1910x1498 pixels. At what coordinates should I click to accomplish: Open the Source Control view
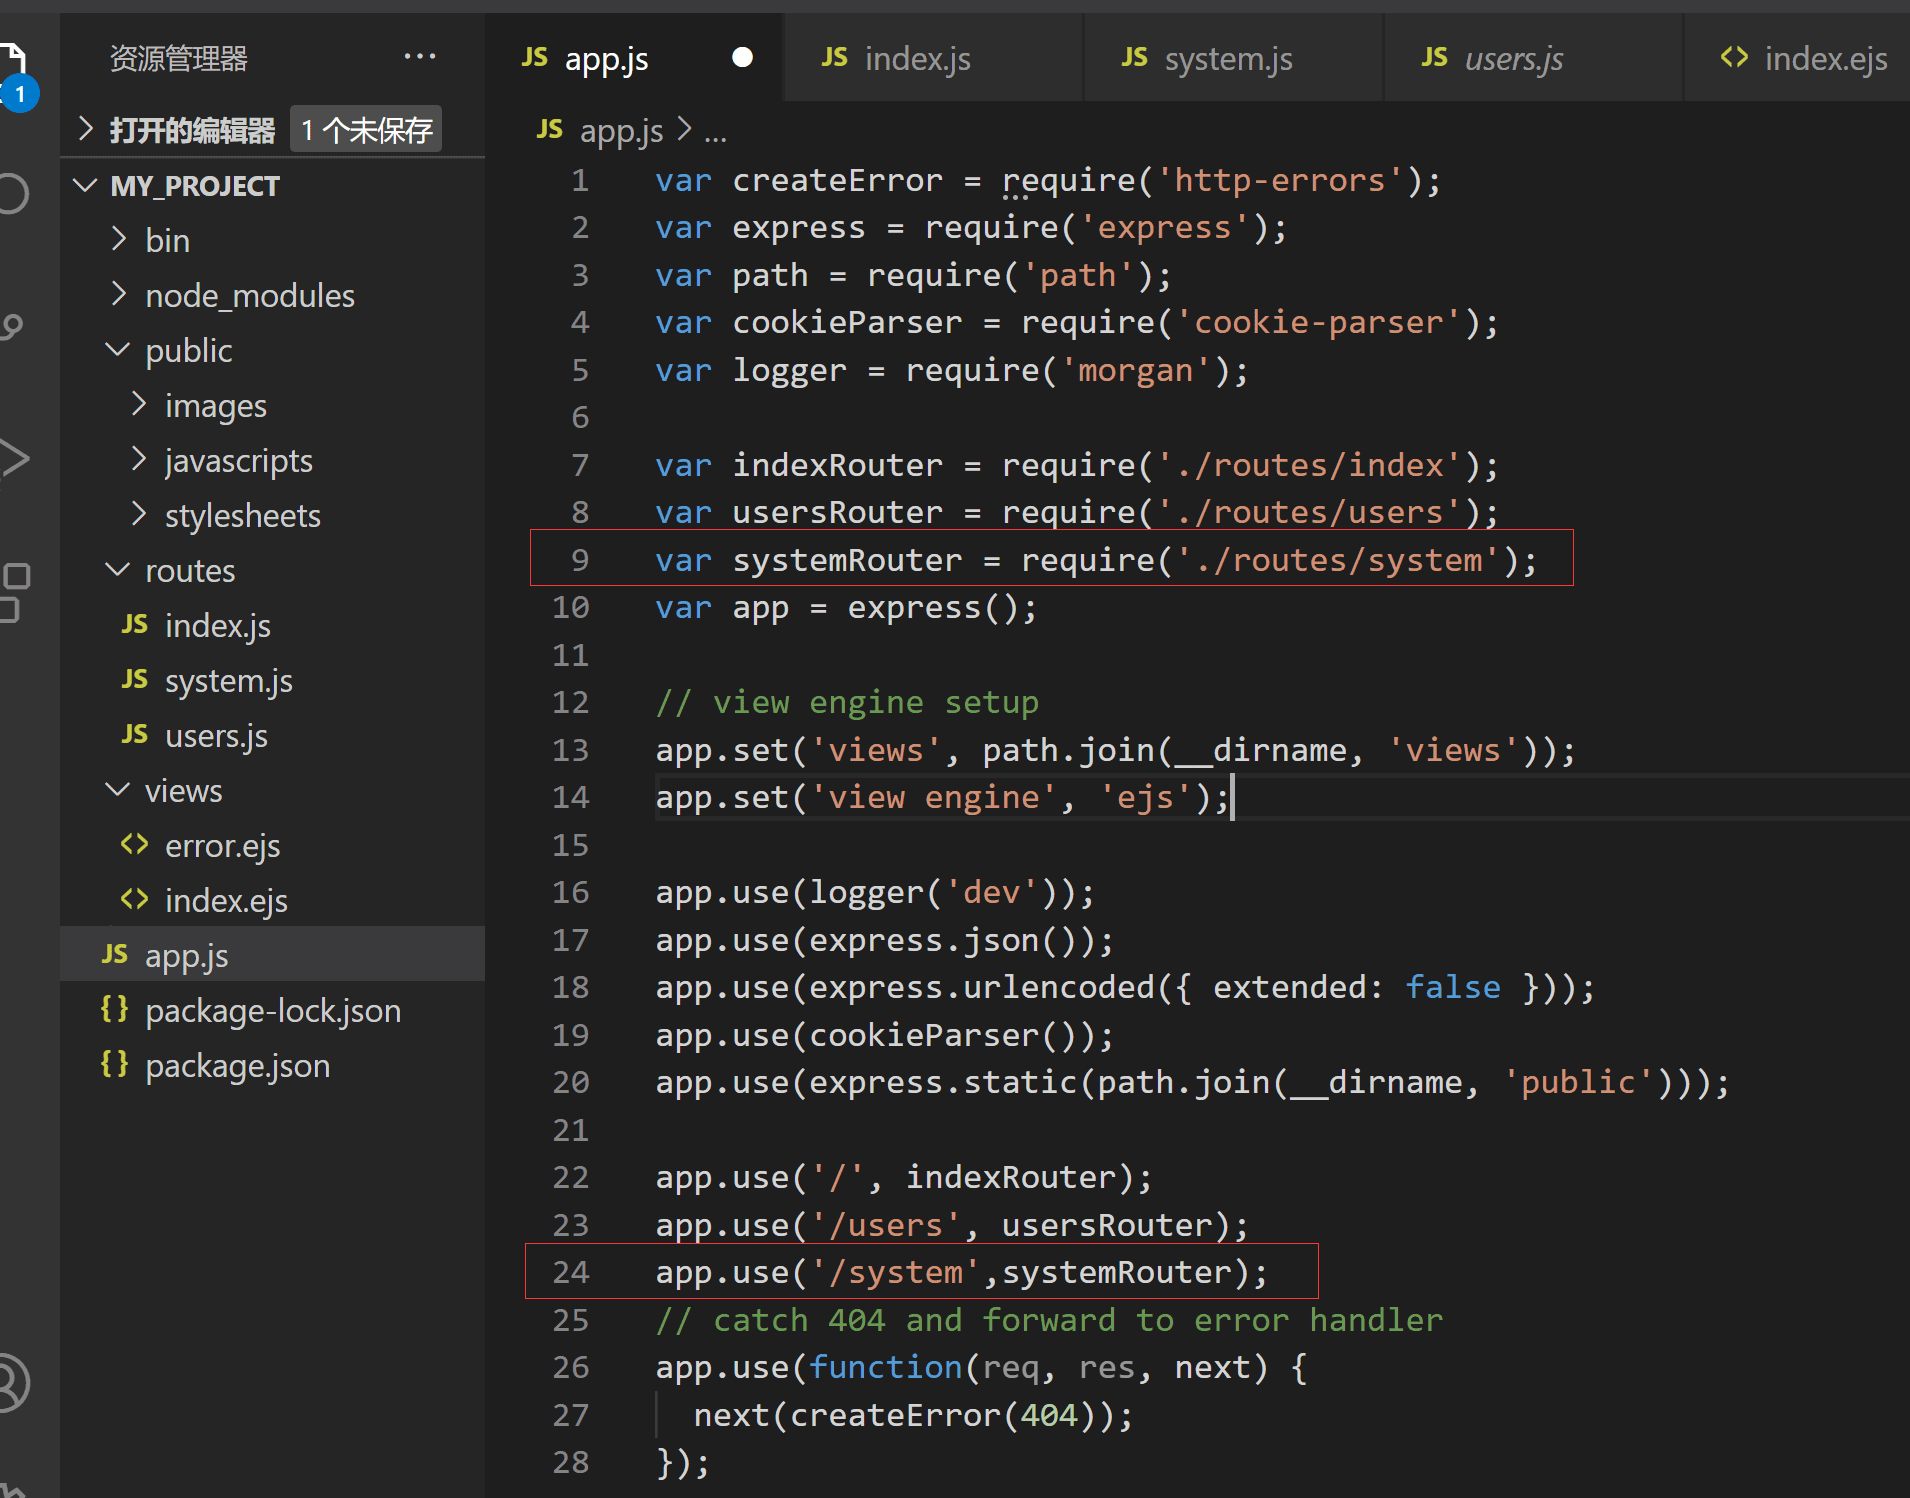(14, 326)
